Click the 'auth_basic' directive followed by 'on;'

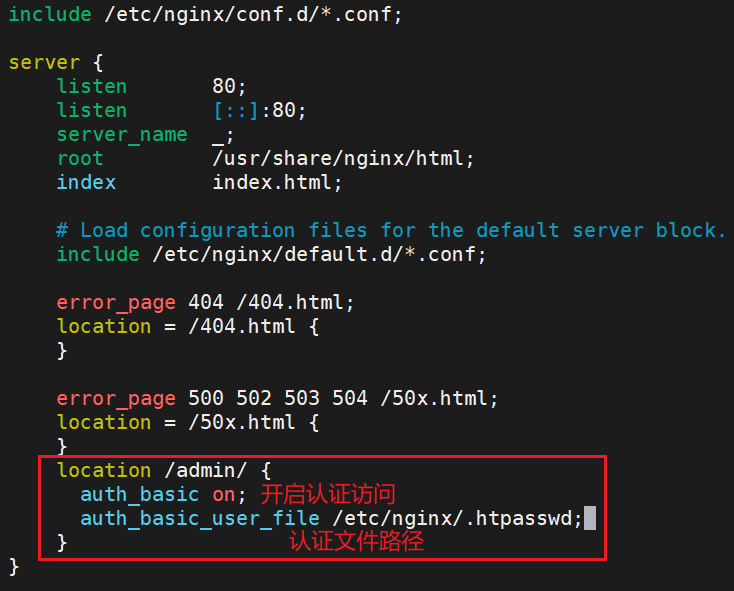[x=139, y=495]
